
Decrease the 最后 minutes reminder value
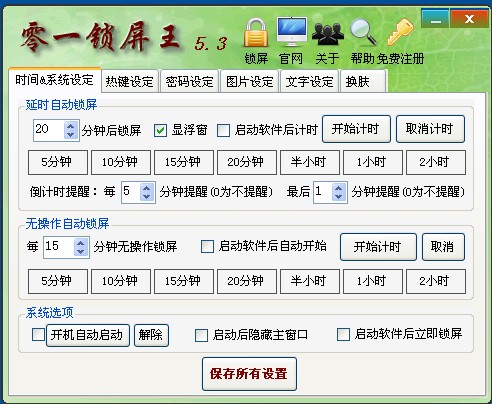point(339,197)
